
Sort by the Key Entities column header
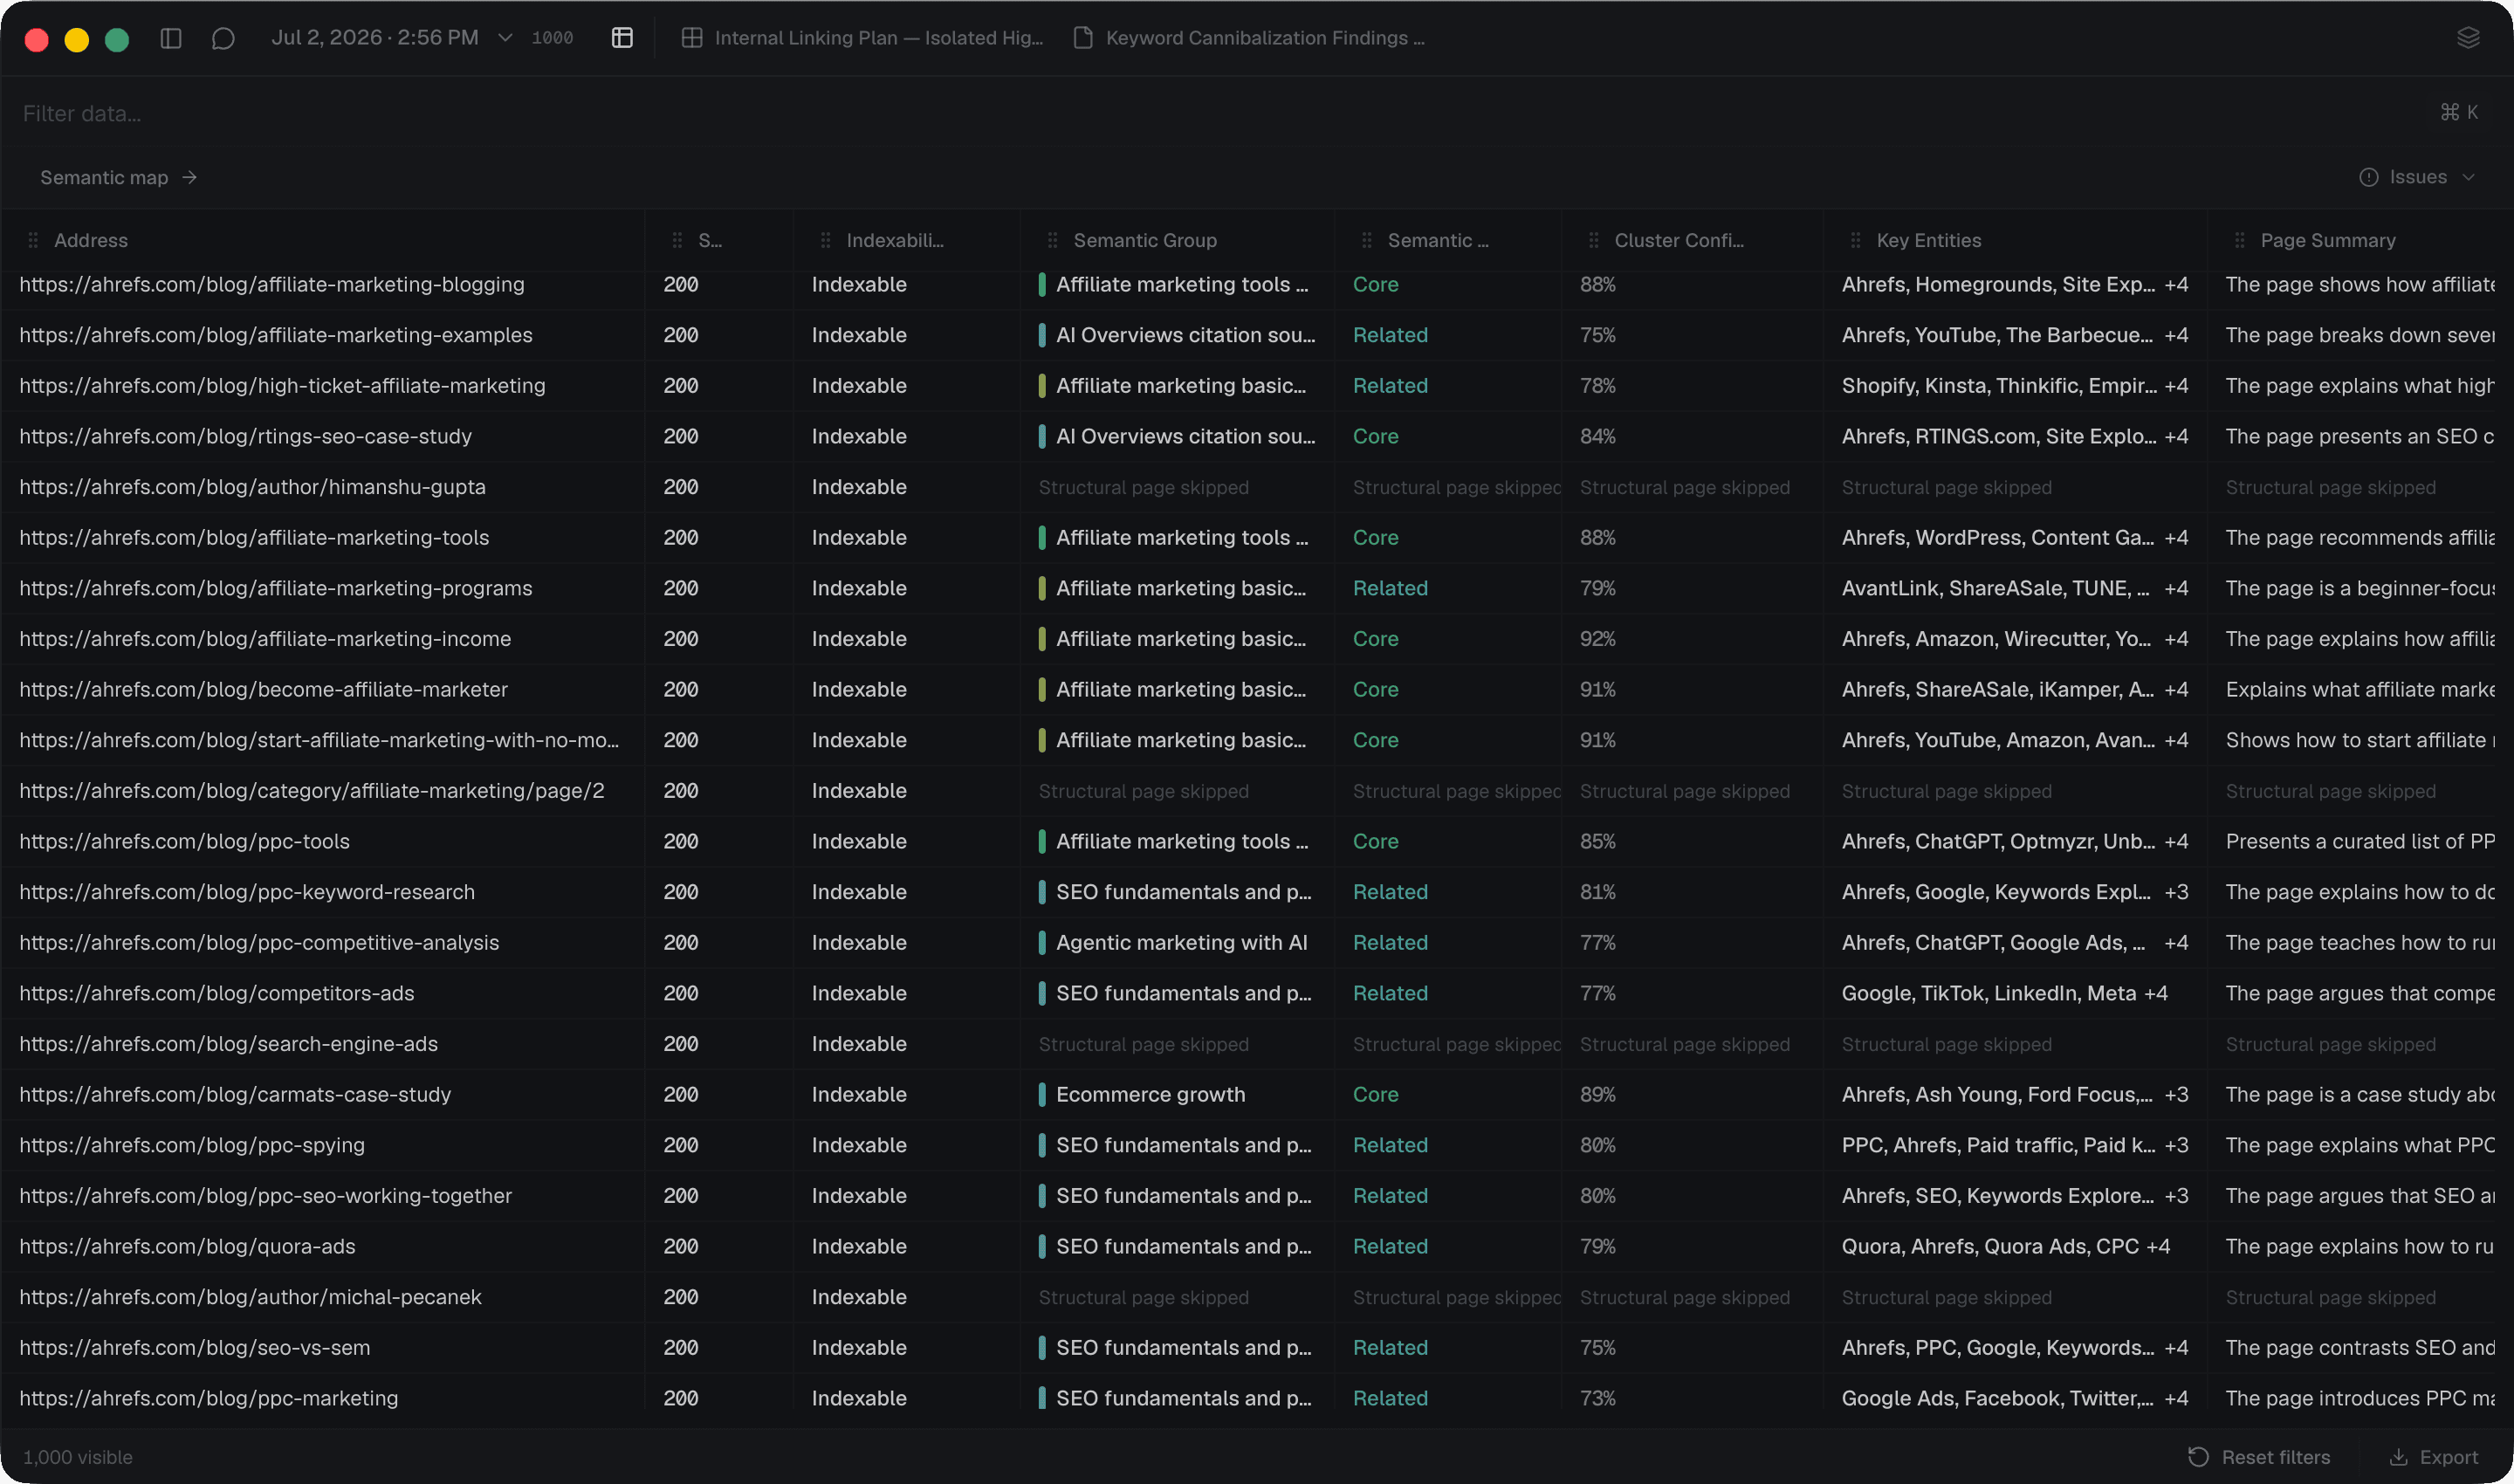pyautogui.click(x=1928, y=240)
